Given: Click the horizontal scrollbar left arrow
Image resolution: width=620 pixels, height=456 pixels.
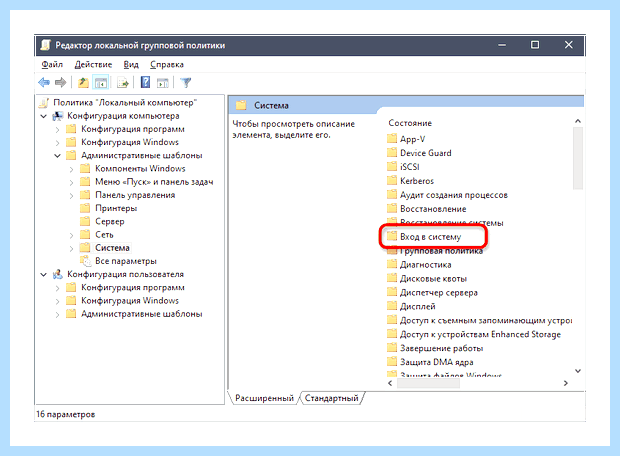Looking at the screenshot, I should click(x=390, y=383).
